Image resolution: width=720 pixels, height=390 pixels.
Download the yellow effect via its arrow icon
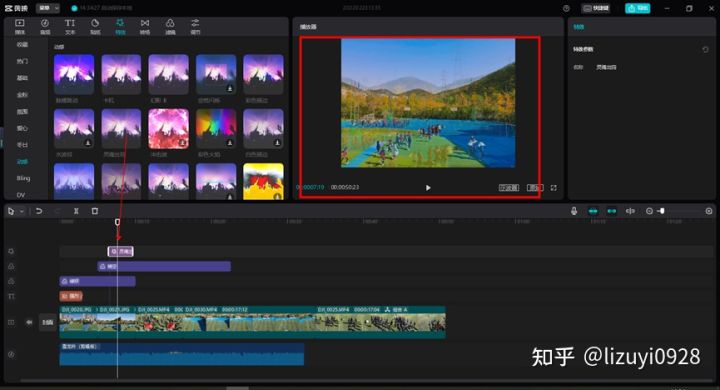[277, 196]
